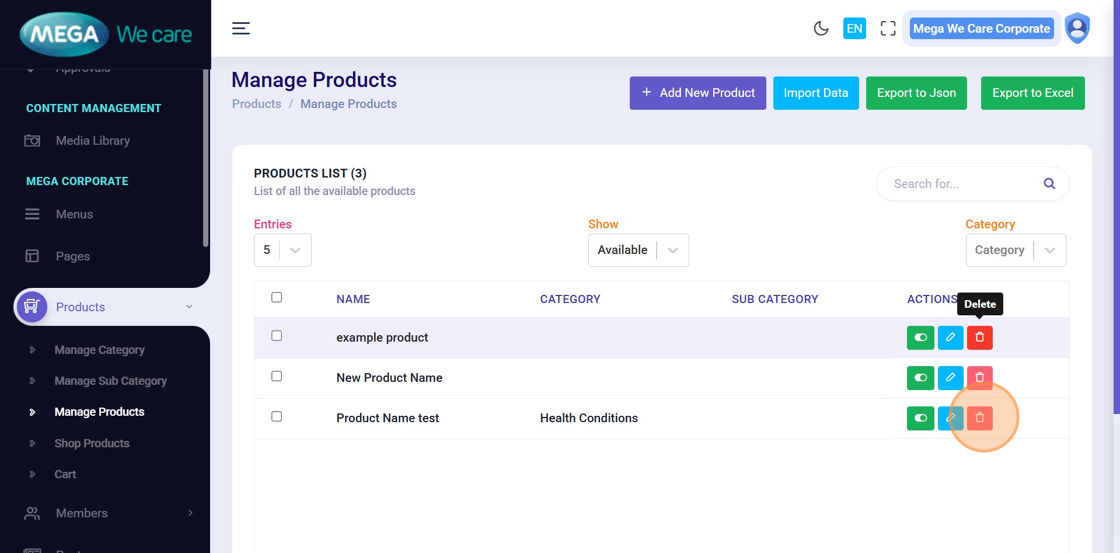Viewport: 1120px width, 553px height.
Task: Edit the example product entry
Action: (x=950, y=338)
